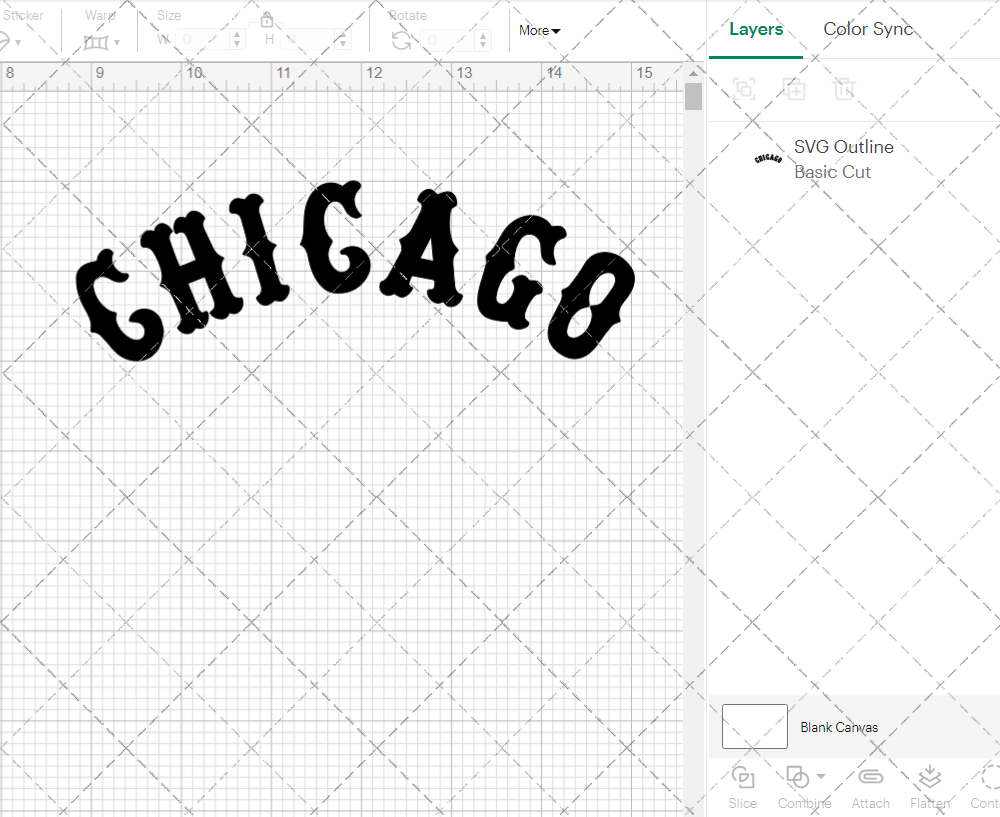Open the Sticker tool dropdown
Image resolution: width=1000 pixels, height=817 pixels.
[17, 43]
